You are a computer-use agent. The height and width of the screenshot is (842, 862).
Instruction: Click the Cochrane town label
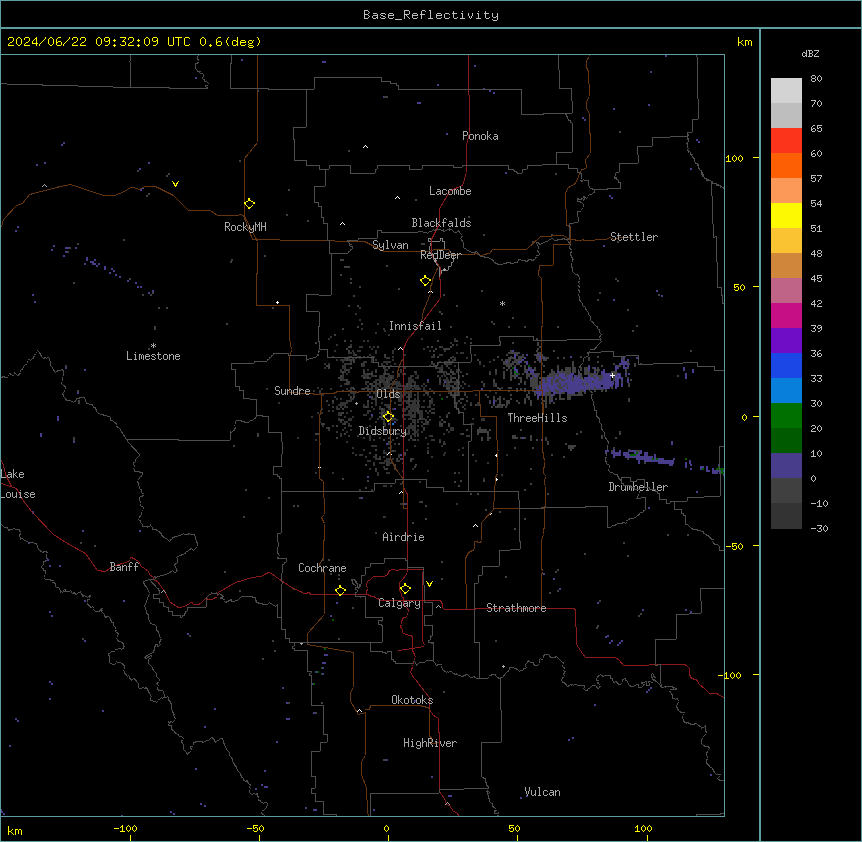[x=322, y=568]
